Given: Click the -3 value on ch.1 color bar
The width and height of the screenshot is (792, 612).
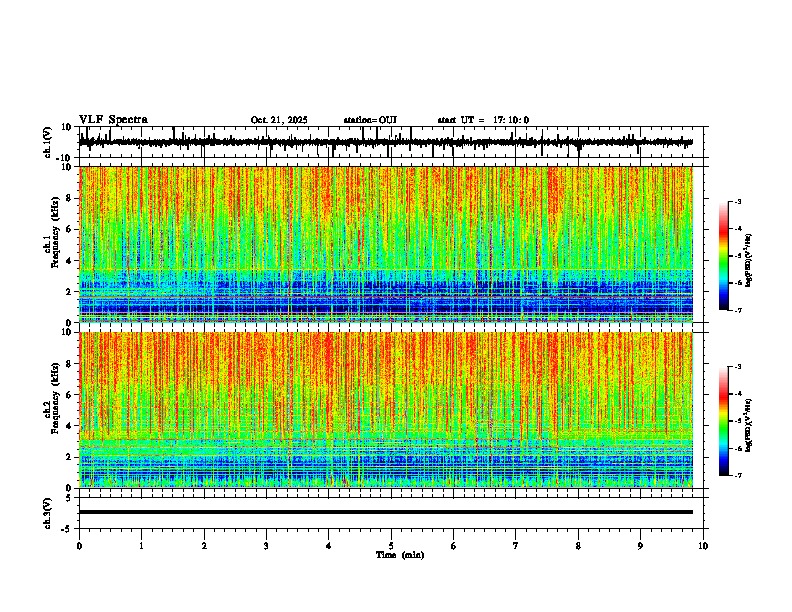Looking at the screenshot, I should [x=738, y=201].
